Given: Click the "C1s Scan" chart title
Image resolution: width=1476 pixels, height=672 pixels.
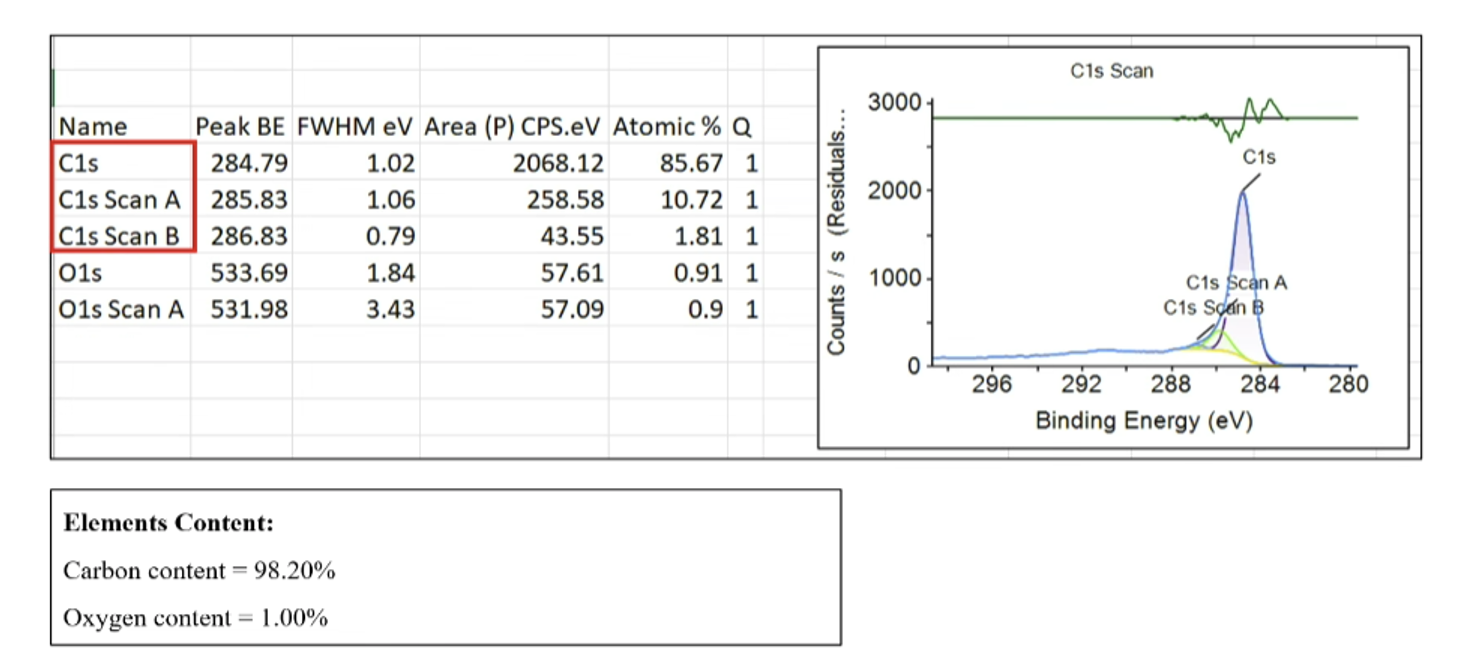Looking at the screenshot, I should point(1111,71).
